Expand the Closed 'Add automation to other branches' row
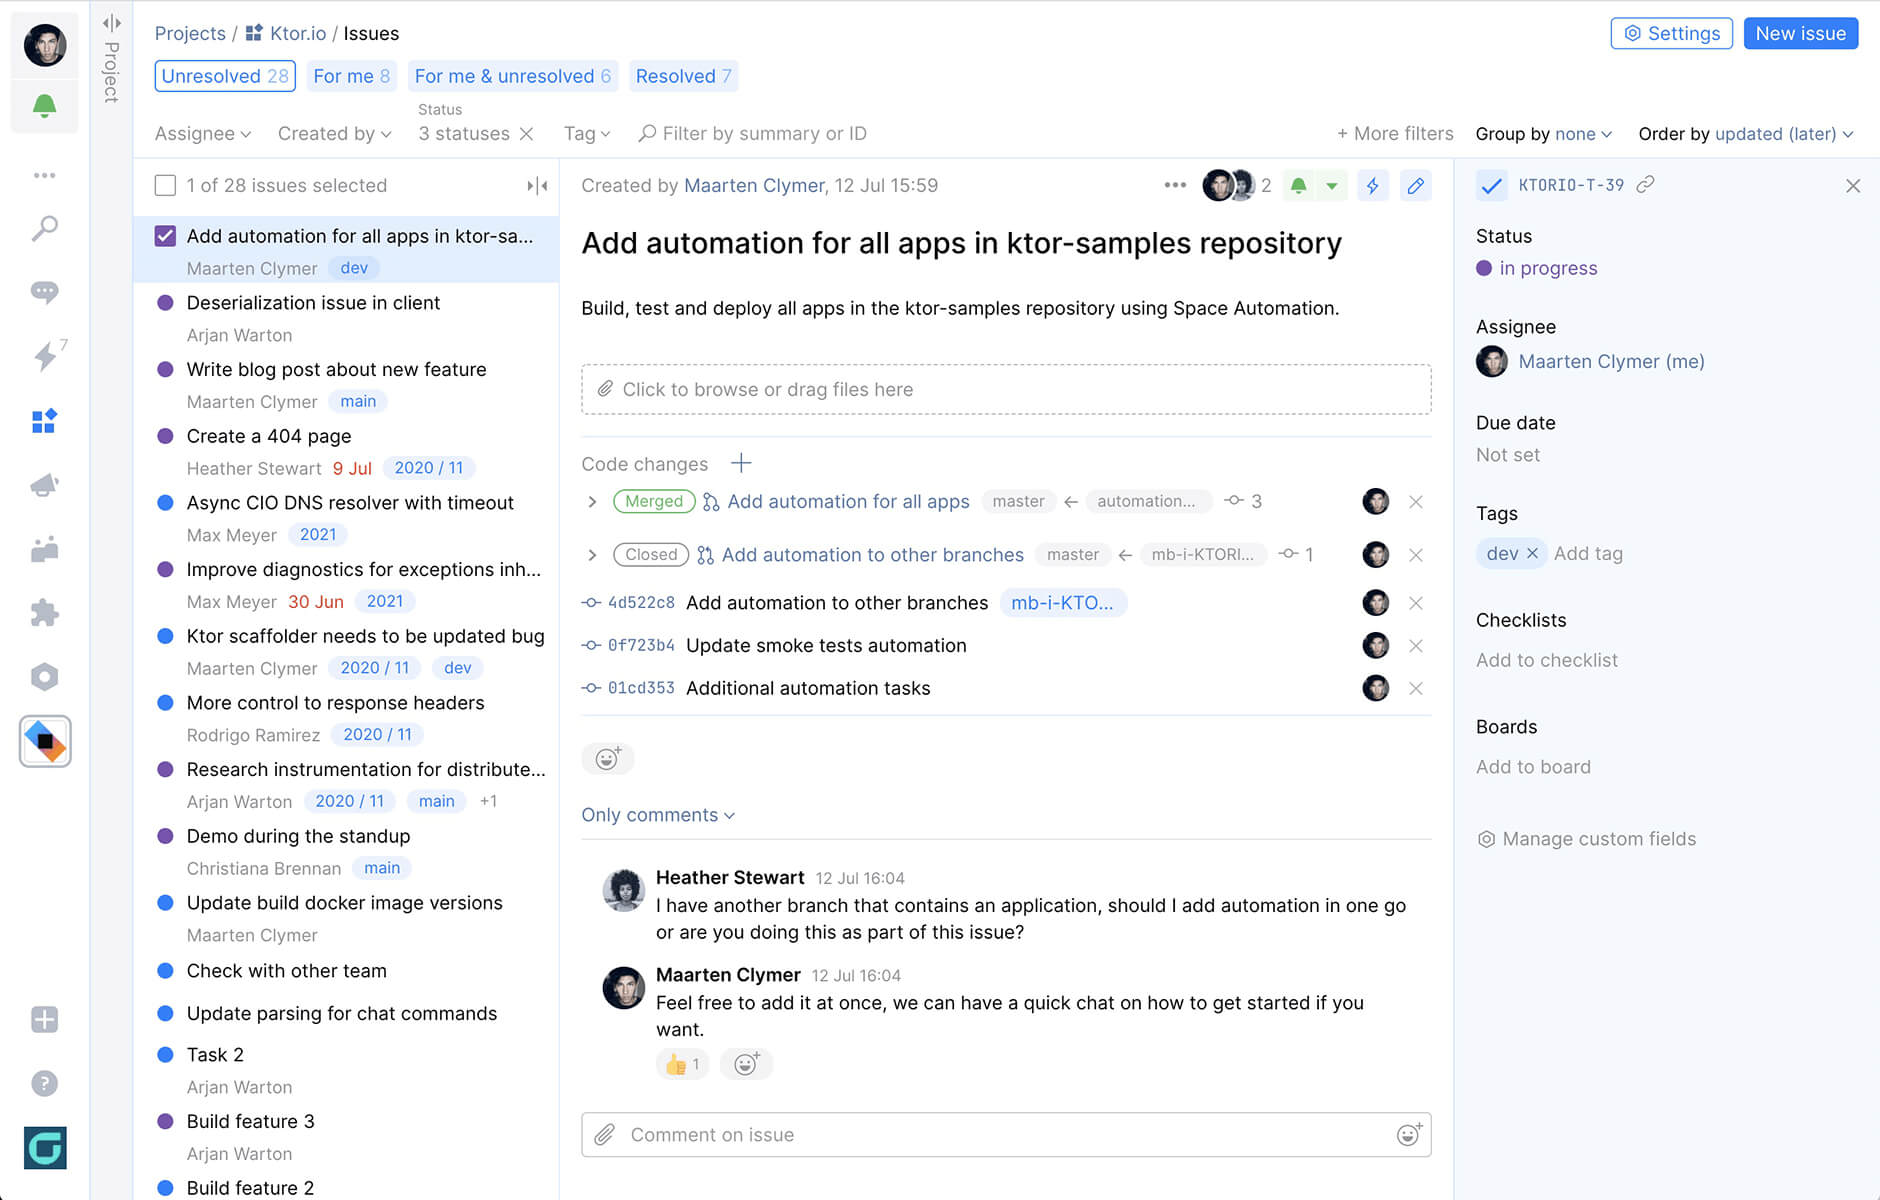Screen dimensions: 1880x1200 pyautogui.click(x=592, y=554)
